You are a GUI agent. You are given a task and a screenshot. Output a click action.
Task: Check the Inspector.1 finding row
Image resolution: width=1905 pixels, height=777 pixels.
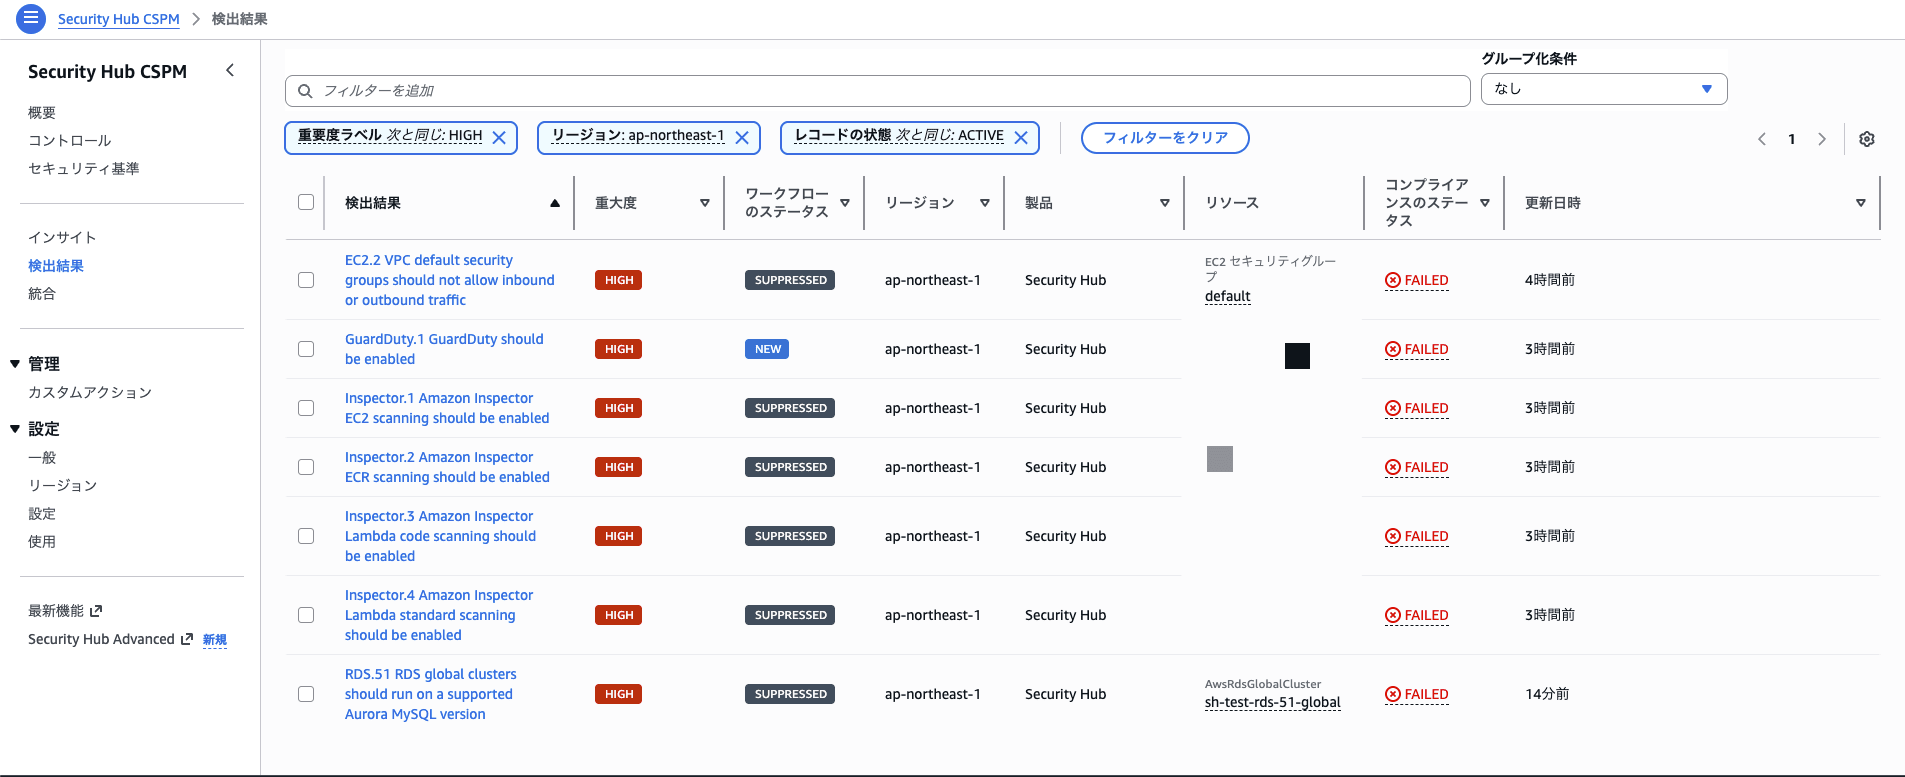click(x=306, y=408)
